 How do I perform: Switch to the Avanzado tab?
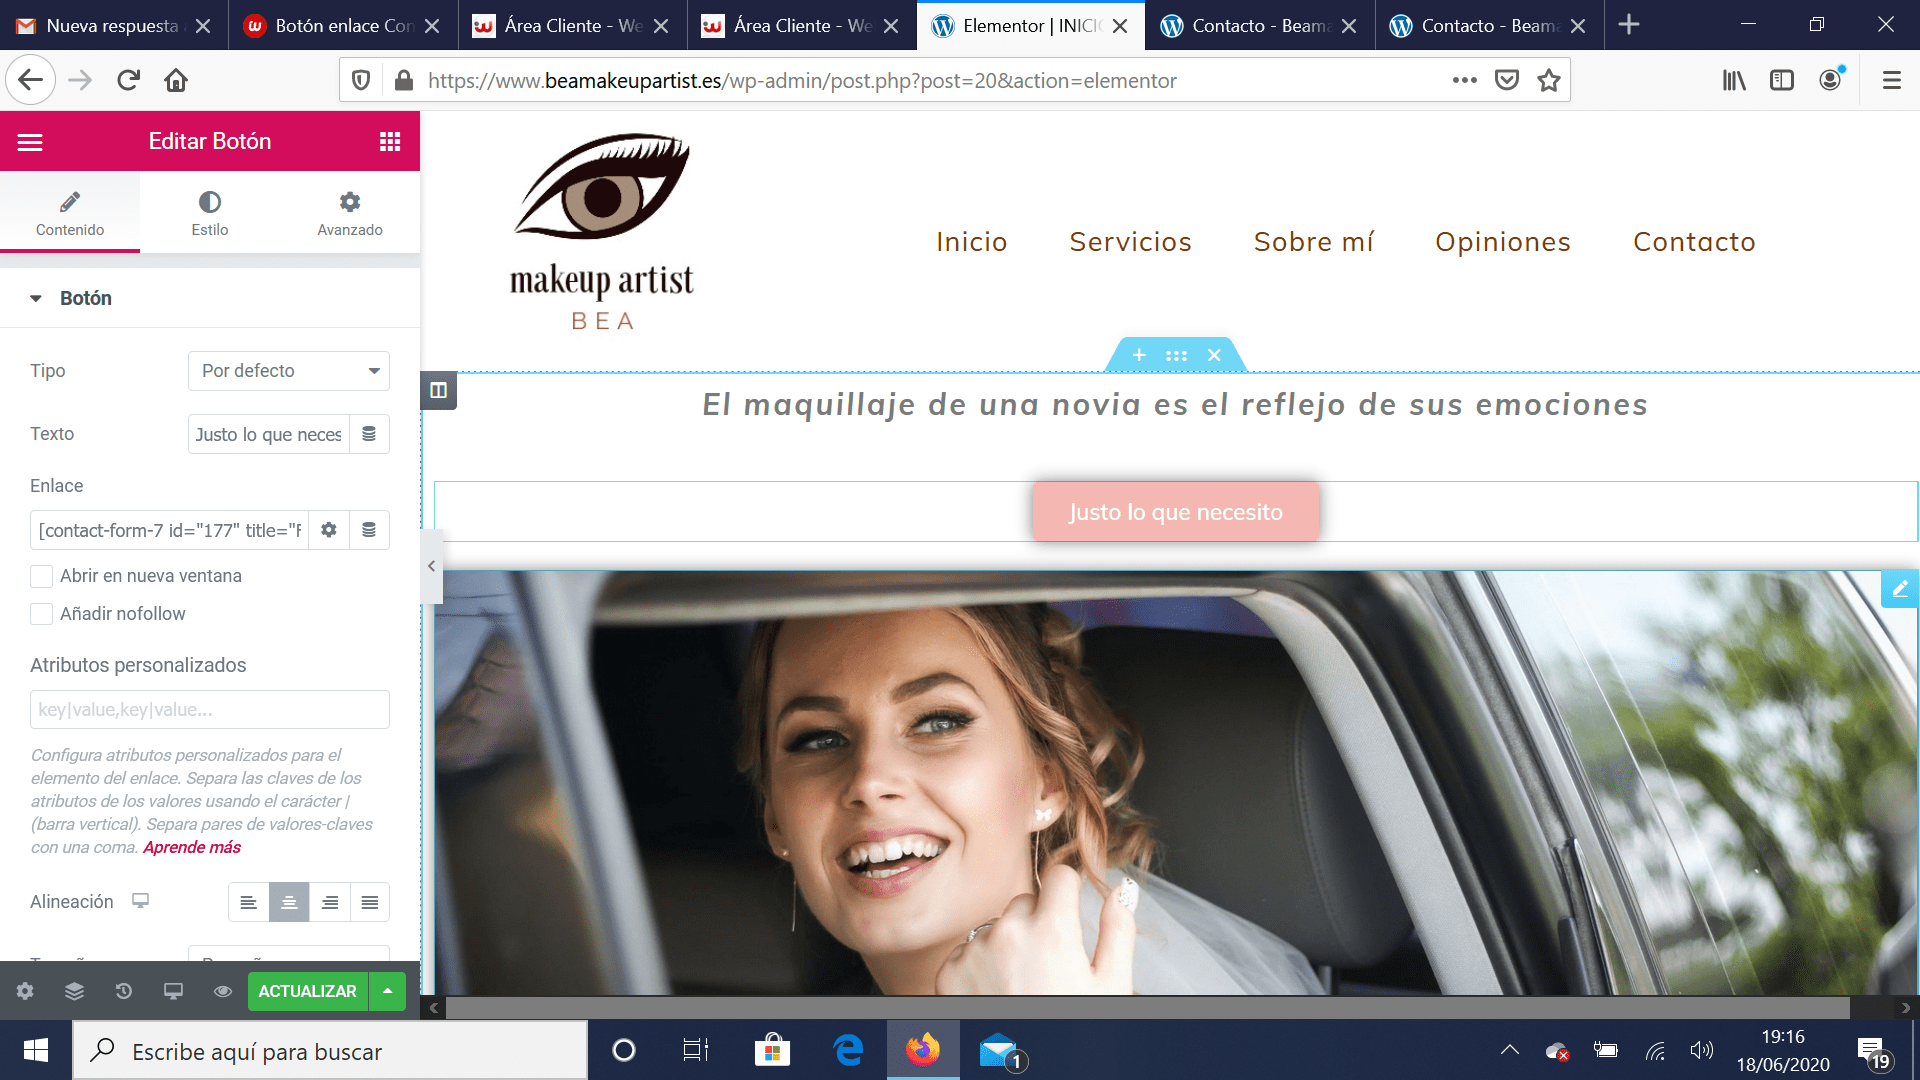pos(350,213)
